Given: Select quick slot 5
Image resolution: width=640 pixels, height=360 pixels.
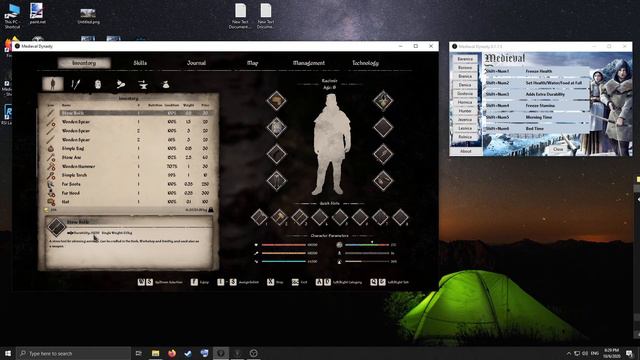Looking at the screenshot, I should pyautogui.click(x=340, y=217).
